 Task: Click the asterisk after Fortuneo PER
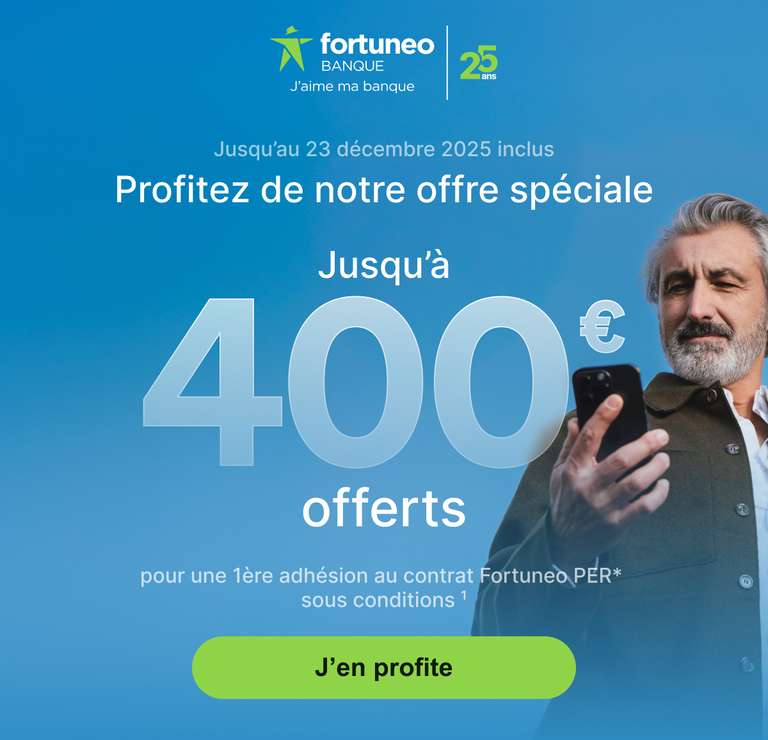point(617,572)
